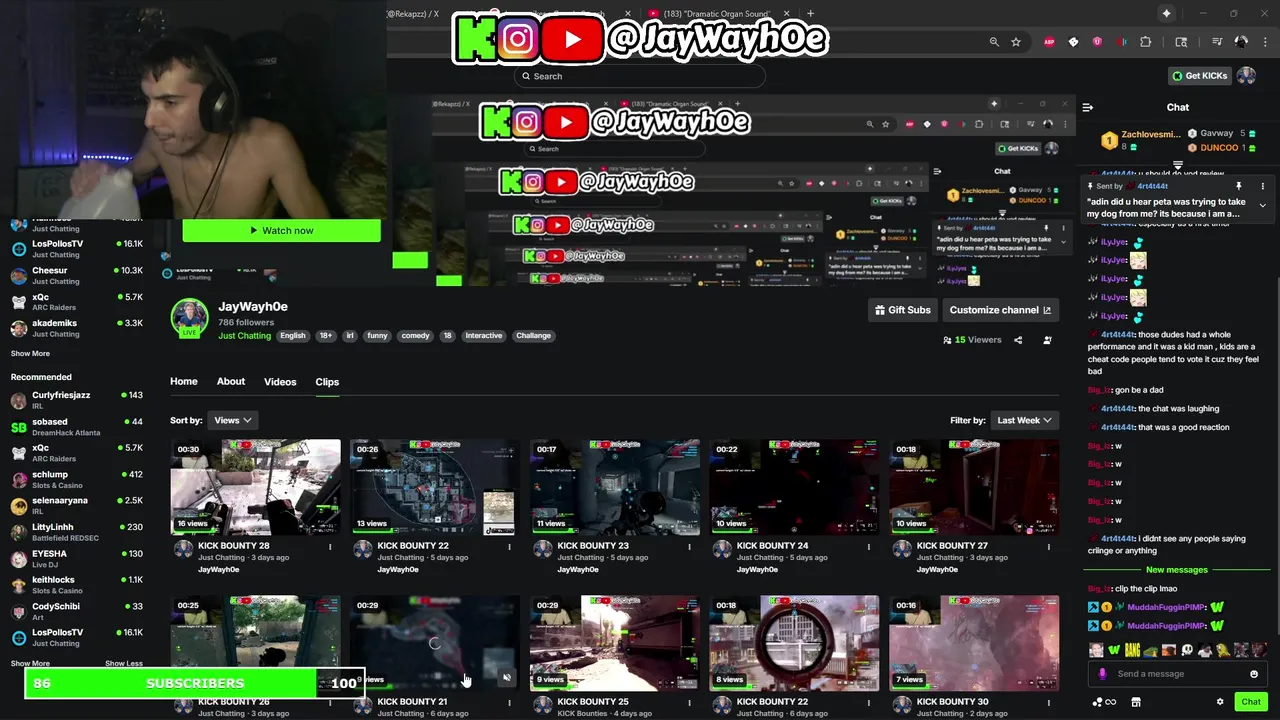Viewport: 1280px width, 720px height.
Task: Open new browser tab plus button
Action: [x=810, y=14]
